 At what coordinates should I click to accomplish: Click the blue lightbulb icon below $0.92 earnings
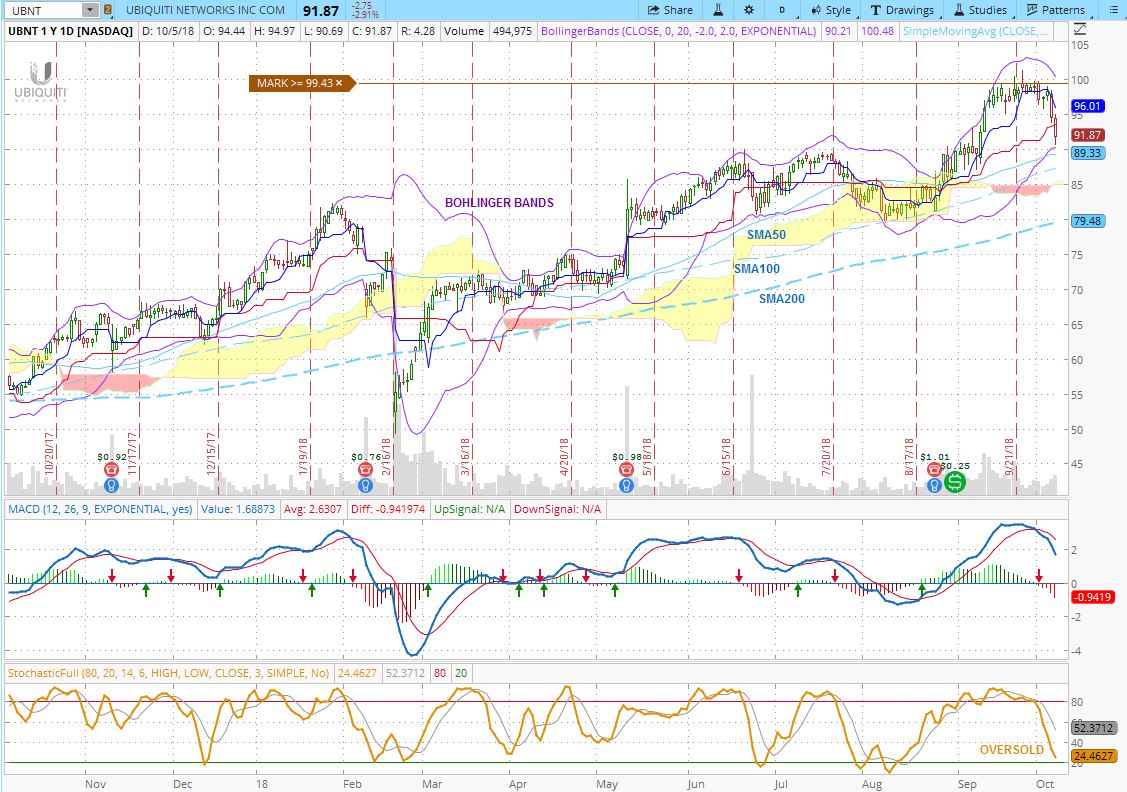point(111,485)
